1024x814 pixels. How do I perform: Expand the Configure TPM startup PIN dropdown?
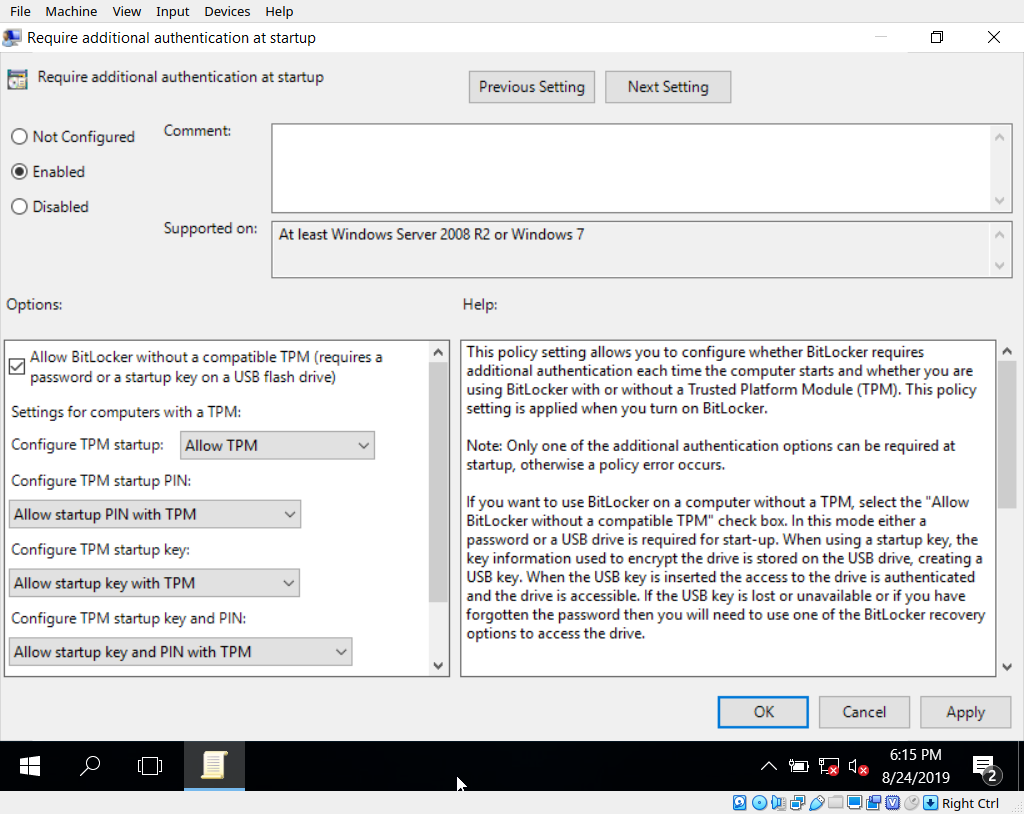[x=155, y=515]
